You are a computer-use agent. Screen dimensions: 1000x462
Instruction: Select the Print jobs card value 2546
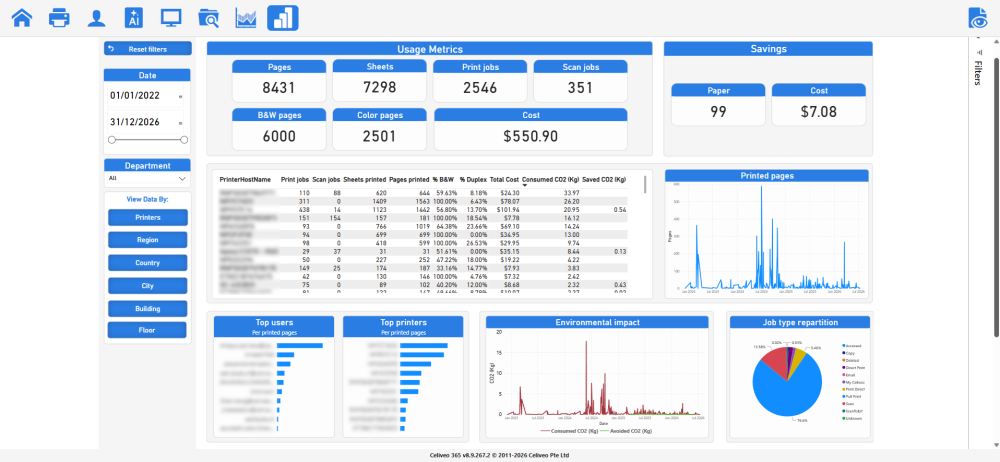(480, 87)
